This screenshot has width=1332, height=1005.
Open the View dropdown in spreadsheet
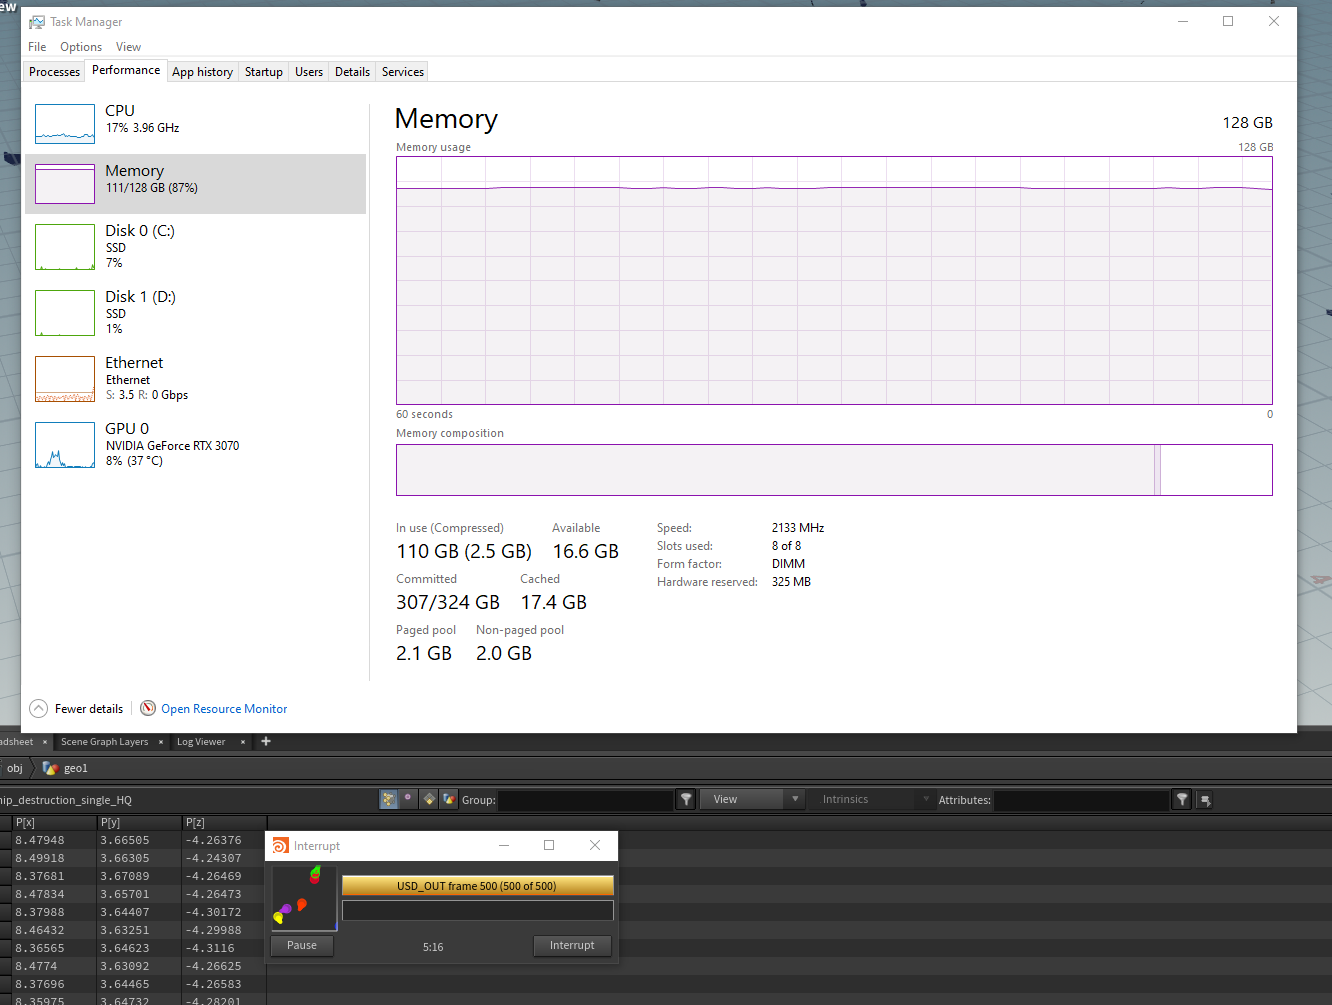(751, 799)
